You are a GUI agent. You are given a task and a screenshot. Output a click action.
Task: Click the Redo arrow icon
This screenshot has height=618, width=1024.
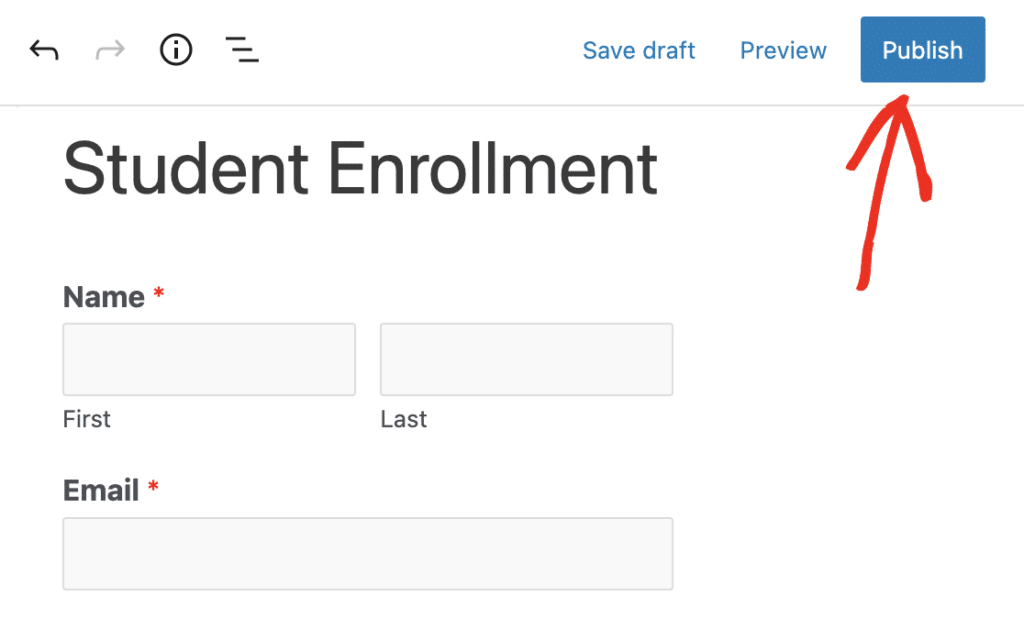tap(109, 49)
